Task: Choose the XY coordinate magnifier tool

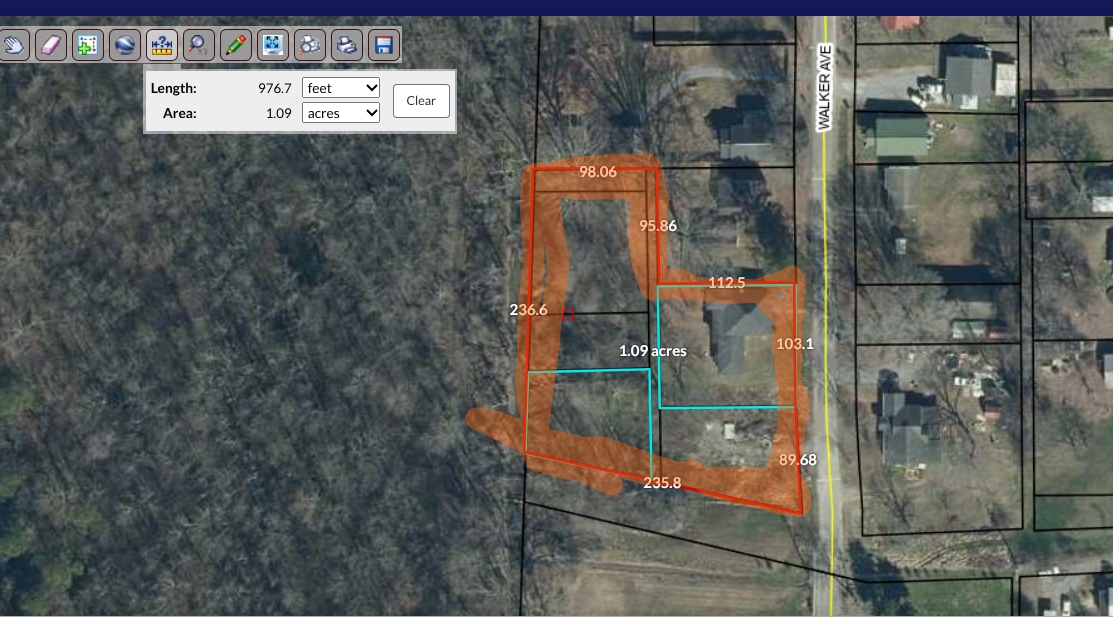Action: pos(199,45)
